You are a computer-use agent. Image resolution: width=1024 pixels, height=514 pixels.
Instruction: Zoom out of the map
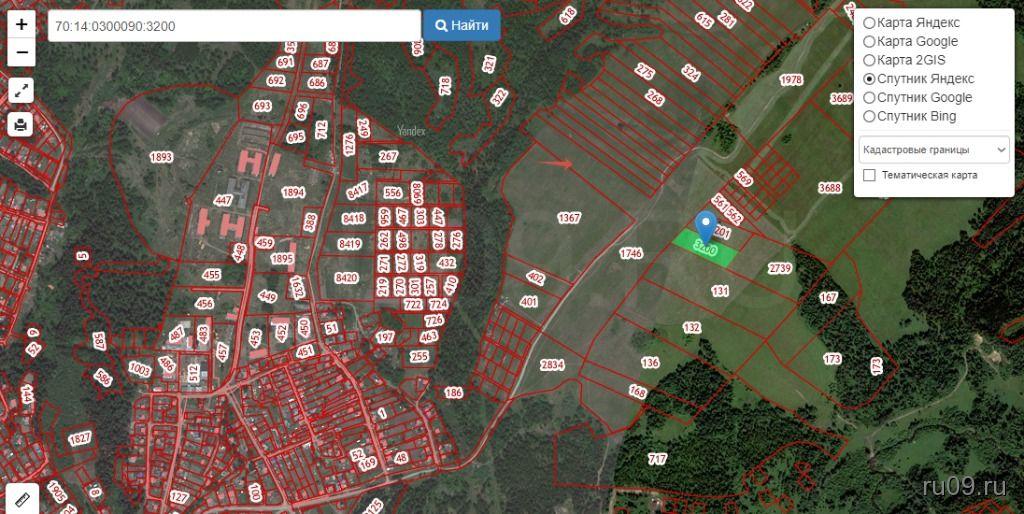coord(22,53)
